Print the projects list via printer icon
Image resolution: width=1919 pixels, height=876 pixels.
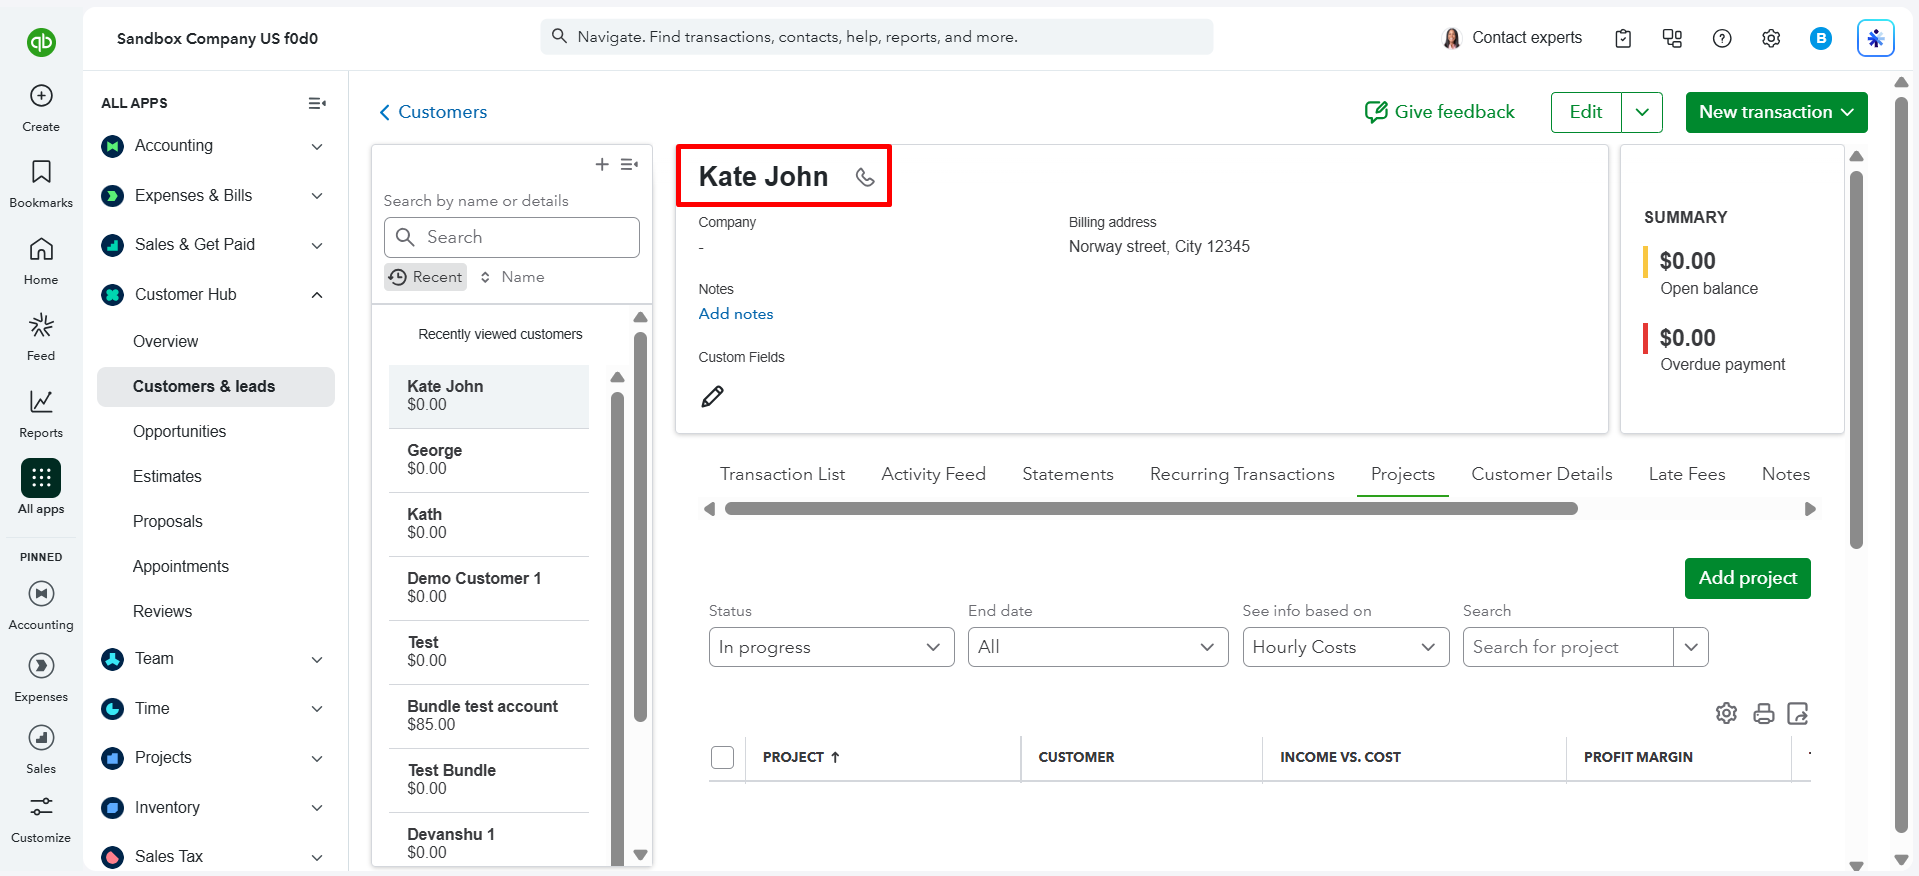1763,713
